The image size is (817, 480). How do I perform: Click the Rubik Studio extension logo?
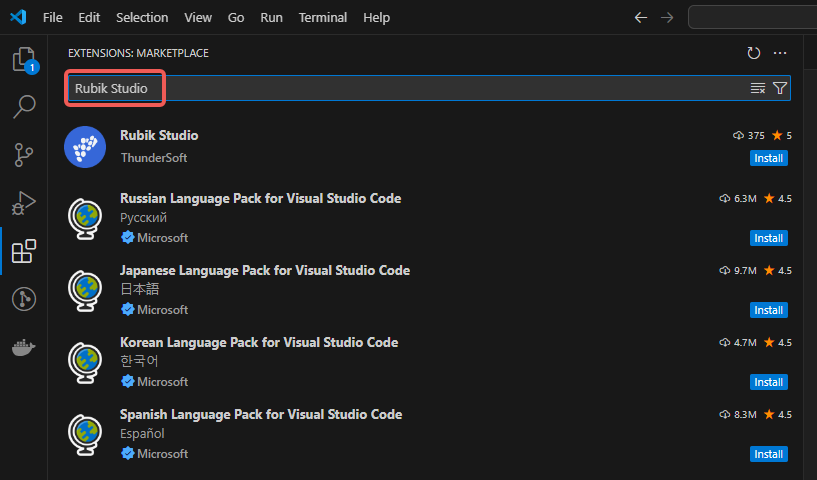(x=85, y=147)
